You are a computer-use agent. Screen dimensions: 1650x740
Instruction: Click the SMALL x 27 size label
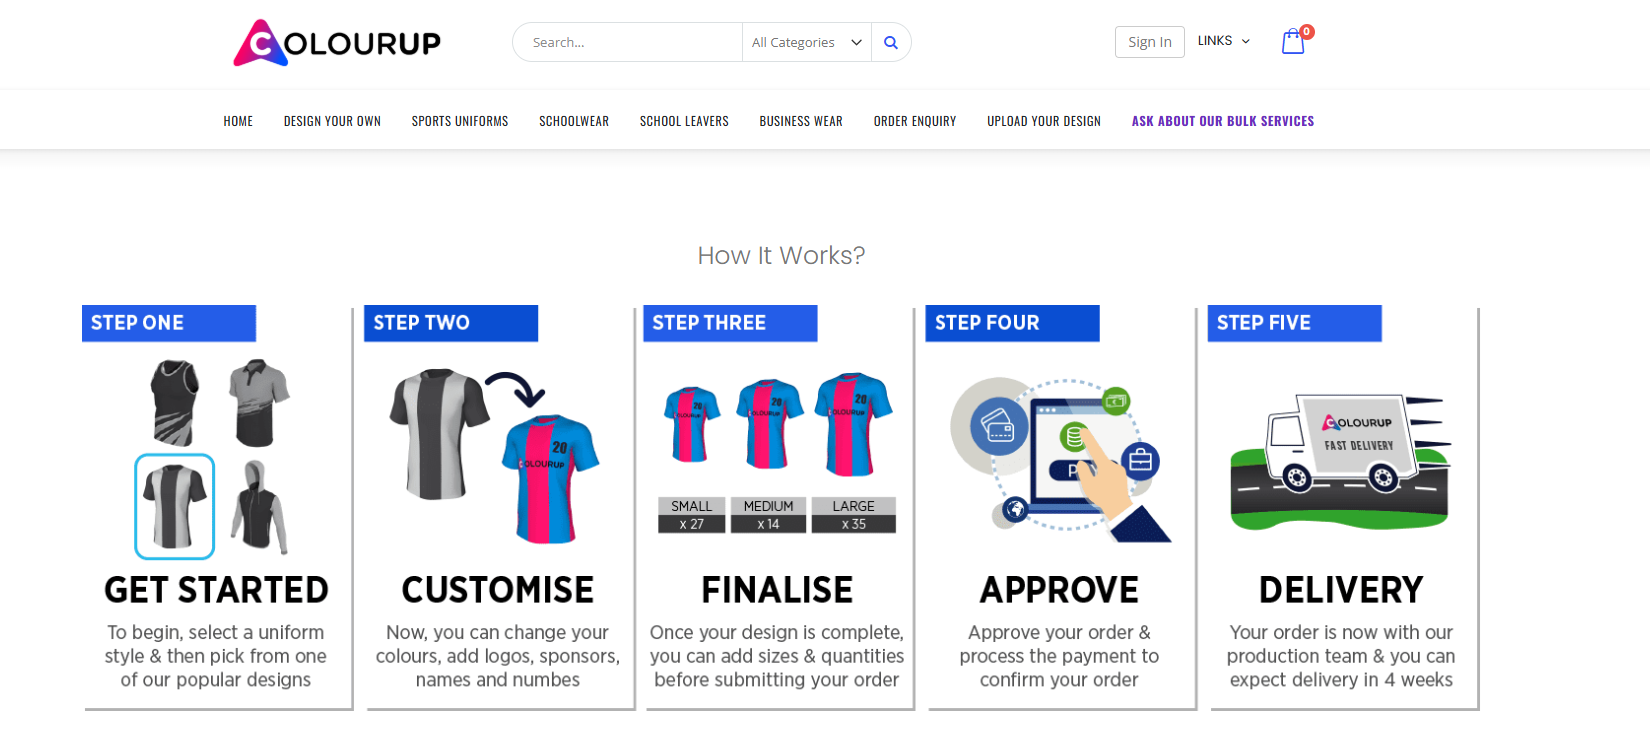pos(692,515)
